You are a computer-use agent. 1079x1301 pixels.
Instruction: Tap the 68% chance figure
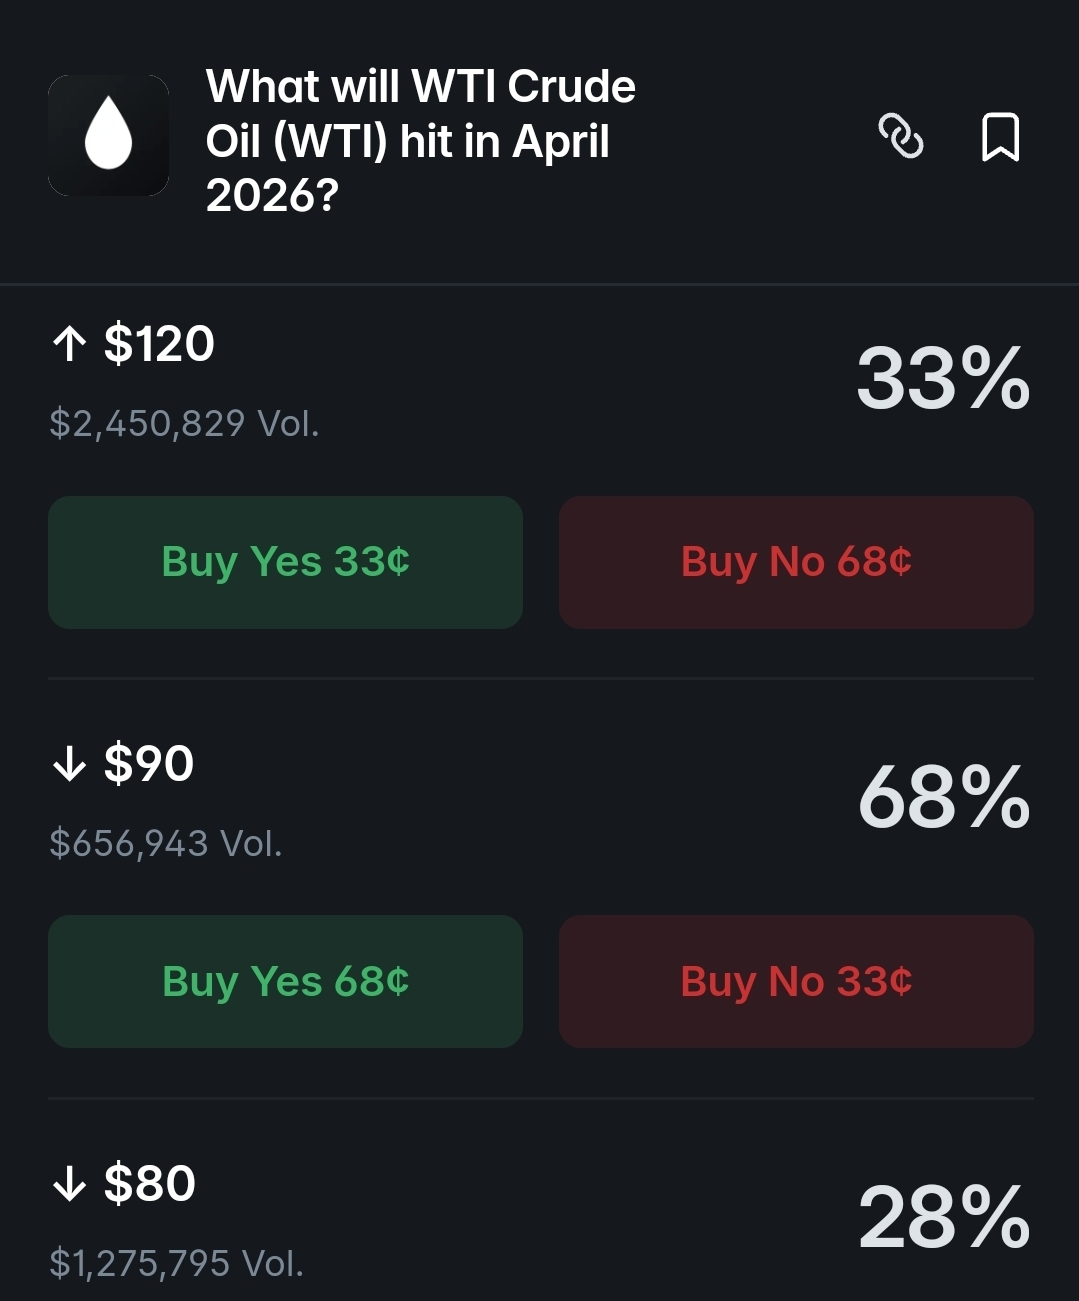(943, 798)
